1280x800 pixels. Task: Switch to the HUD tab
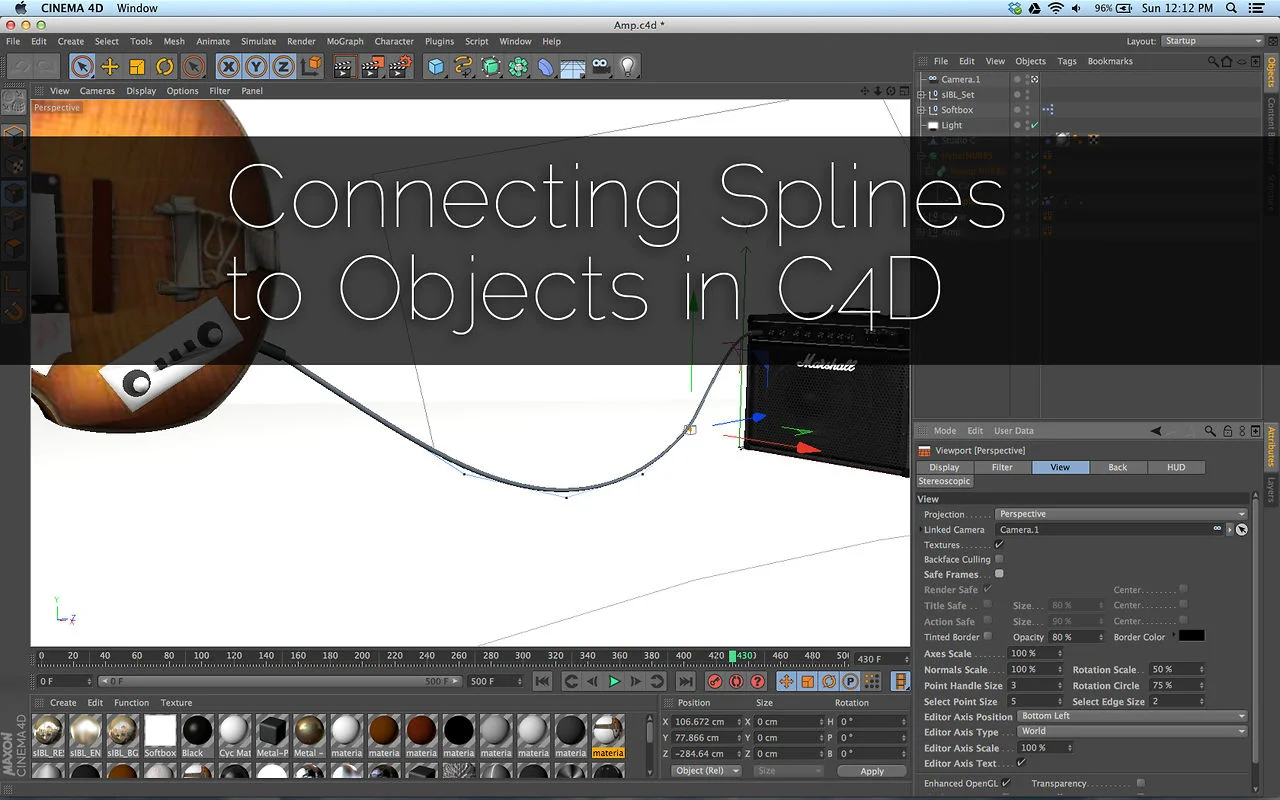[x=1176, y=467]
